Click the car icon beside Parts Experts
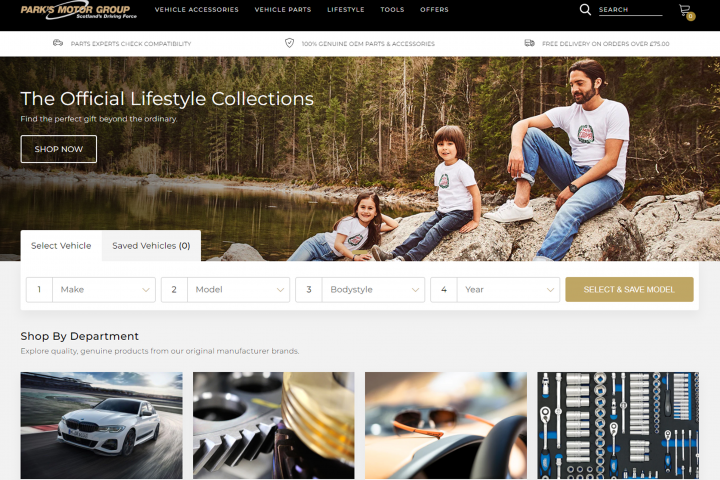The width and height of the screenshot is (720, 480). [x=58, y=43]
